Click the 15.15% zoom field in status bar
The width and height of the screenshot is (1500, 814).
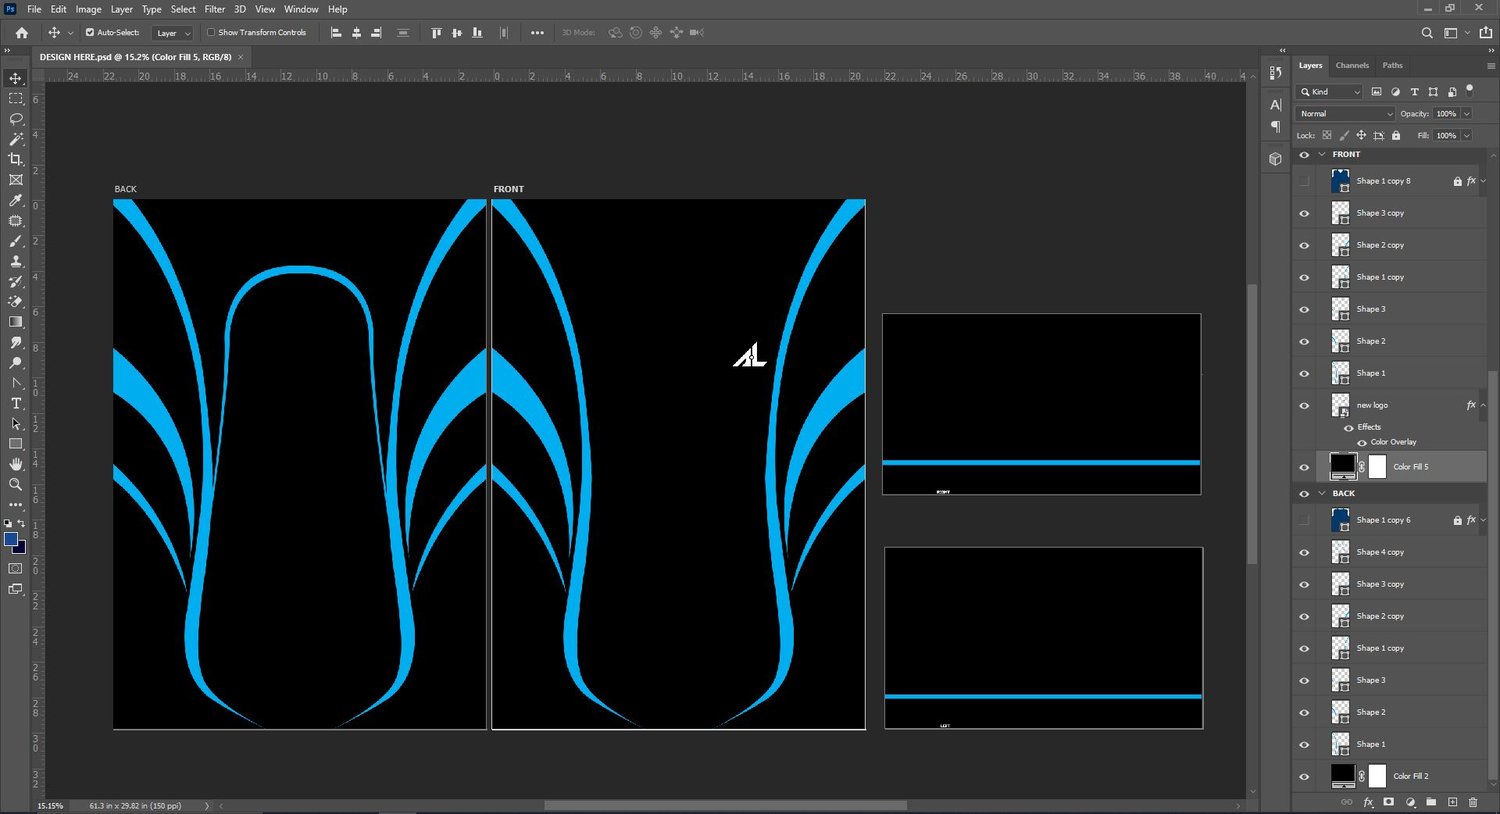click(x=50, y=805)
